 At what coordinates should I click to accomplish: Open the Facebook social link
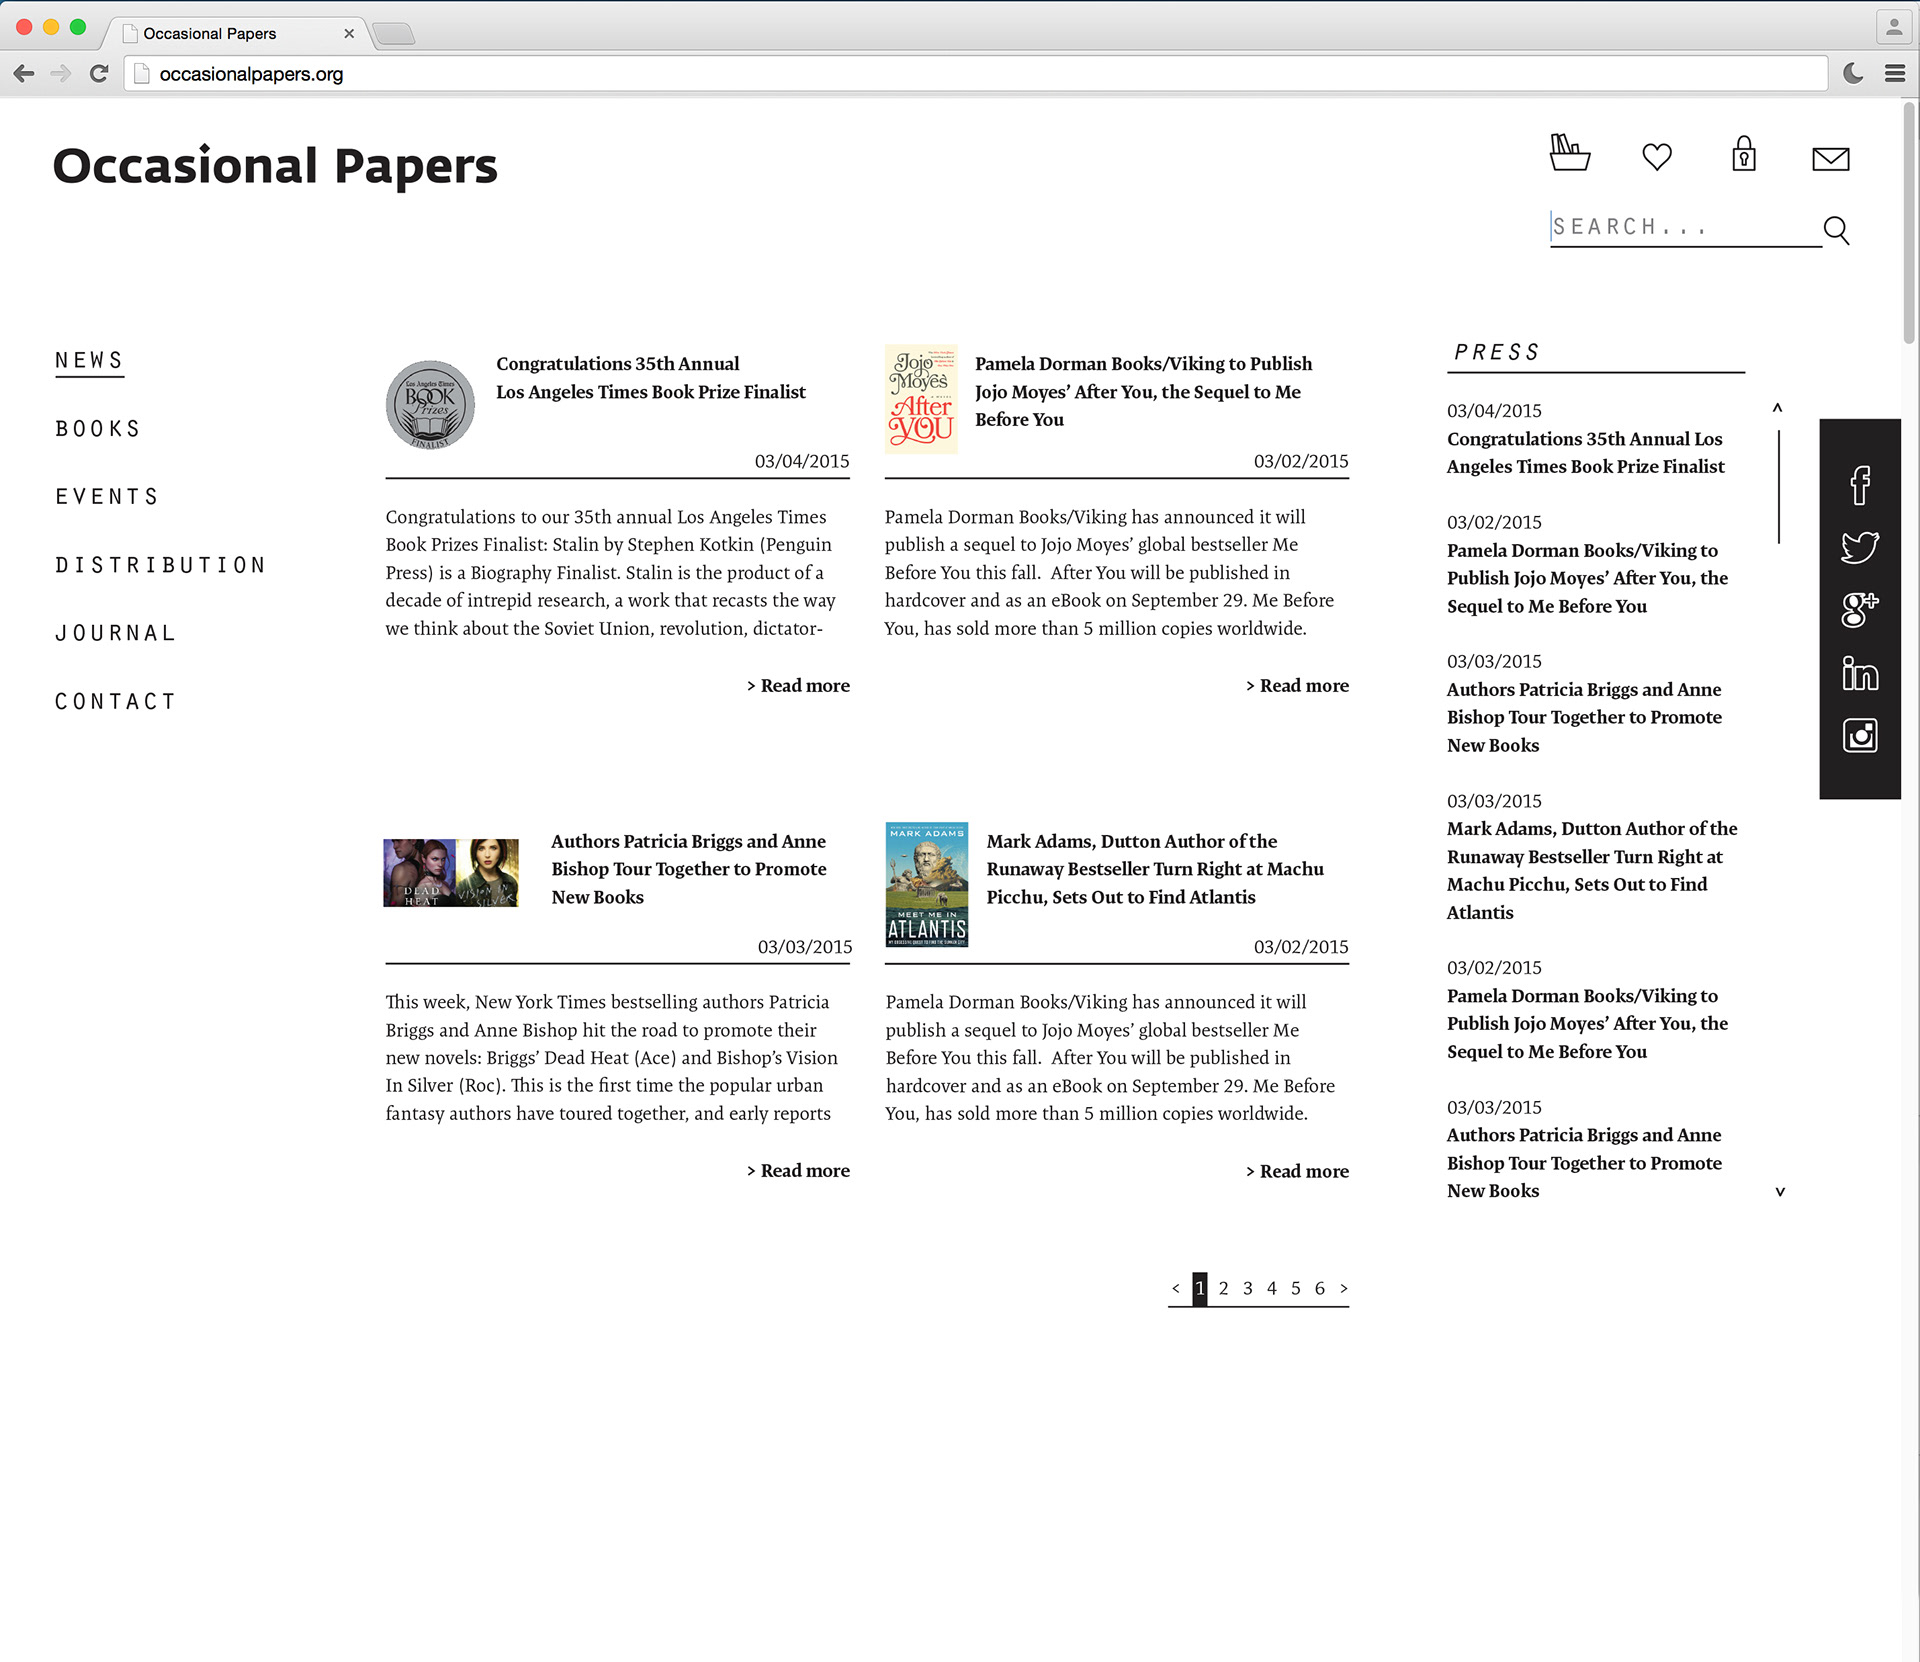[1859, 485]
